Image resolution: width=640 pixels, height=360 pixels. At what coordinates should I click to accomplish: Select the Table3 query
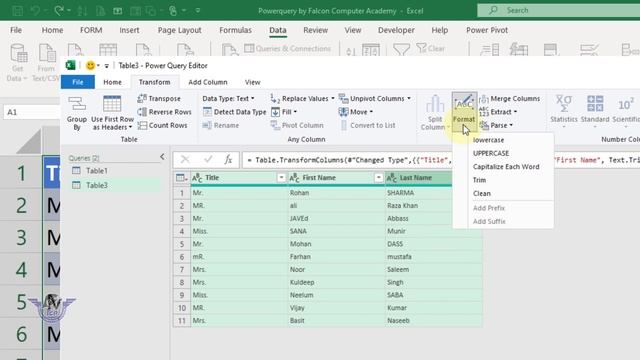pyautogui.click(x=96, y=185)
